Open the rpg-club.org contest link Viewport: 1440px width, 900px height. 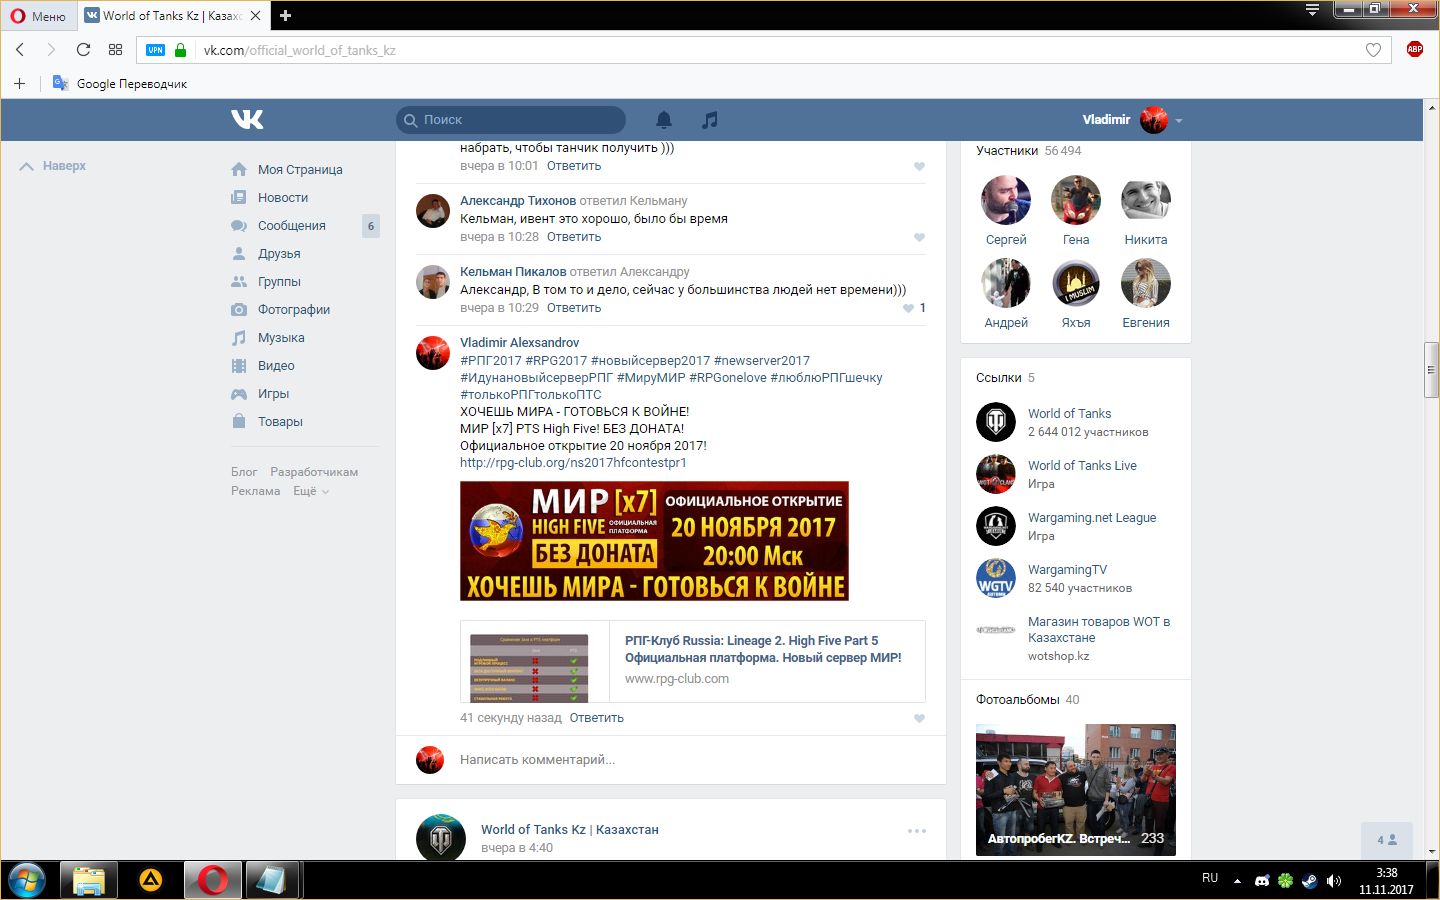573,463
